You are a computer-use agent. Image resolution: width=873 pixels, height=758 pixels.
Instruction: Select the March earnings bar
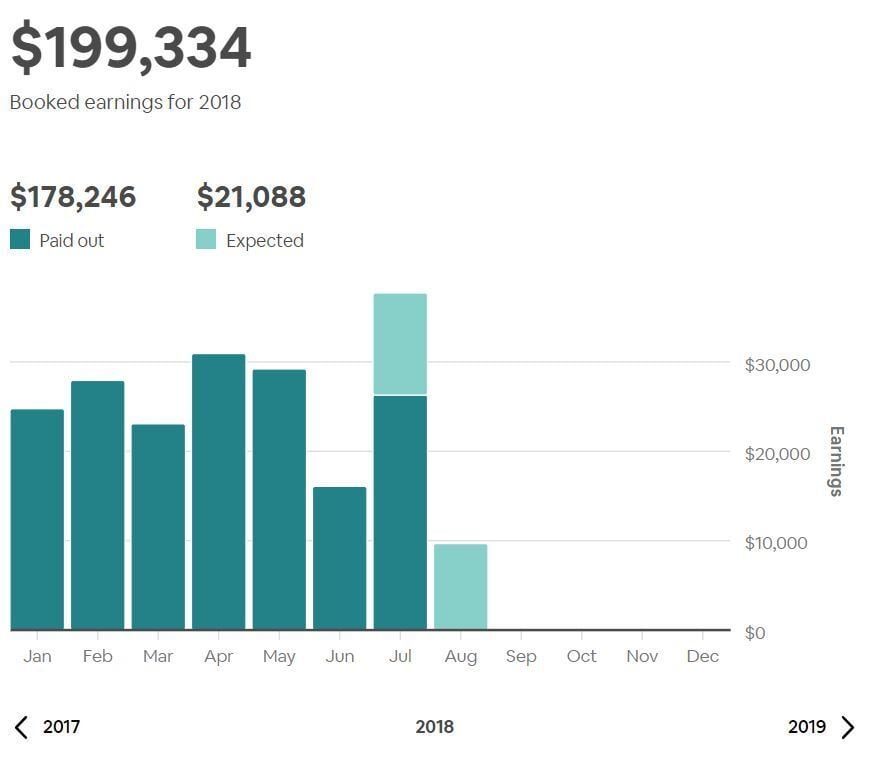pyautogui.click(x=158, y=527)
